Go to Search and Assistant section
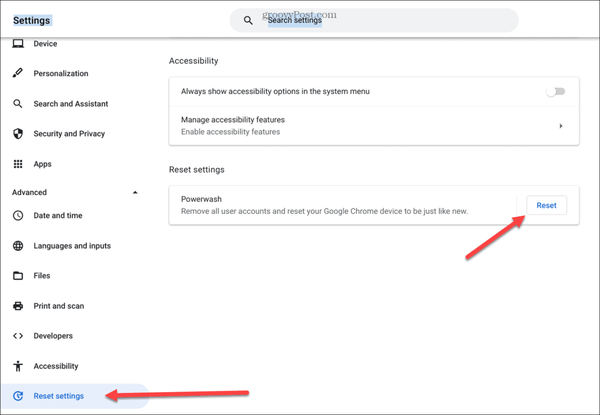 70,104
